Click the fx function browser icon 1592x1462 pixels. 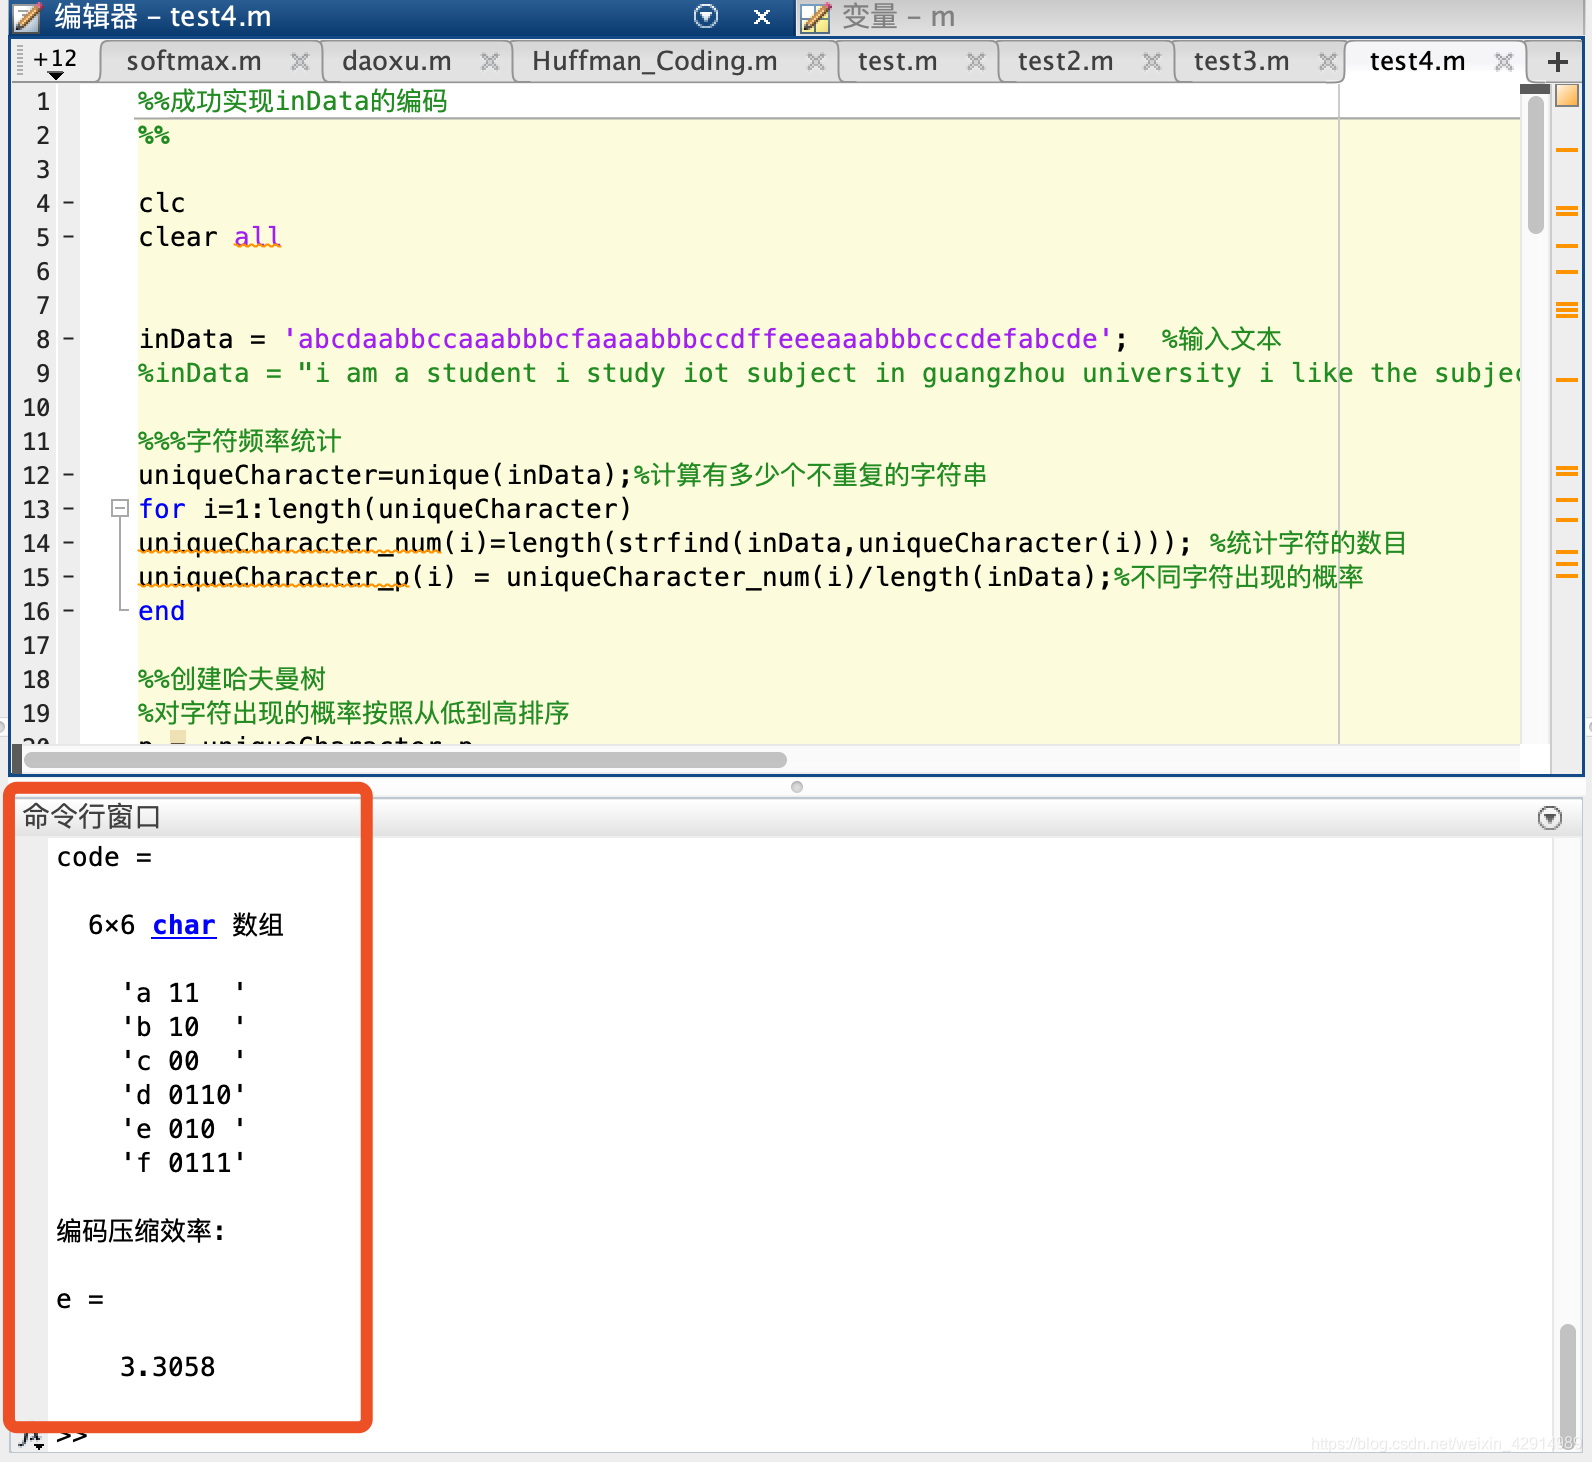point(31,1439)
